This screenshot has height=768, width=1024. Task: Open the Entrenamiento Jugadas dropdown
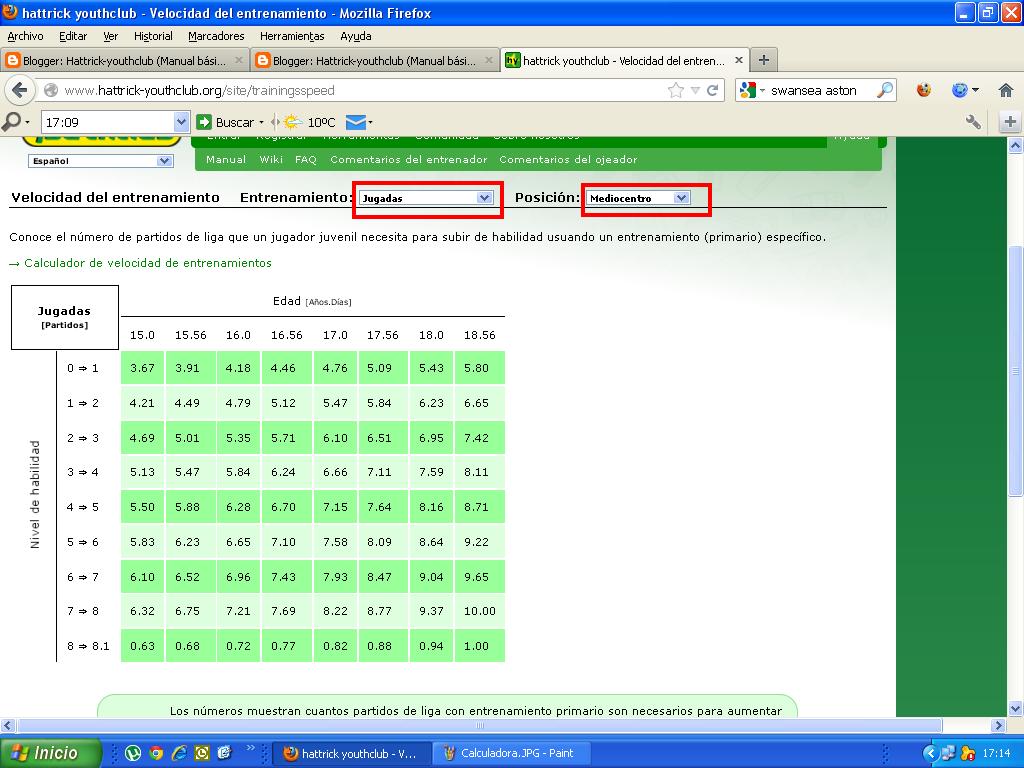pyautogui.click(x=427, y=198)
